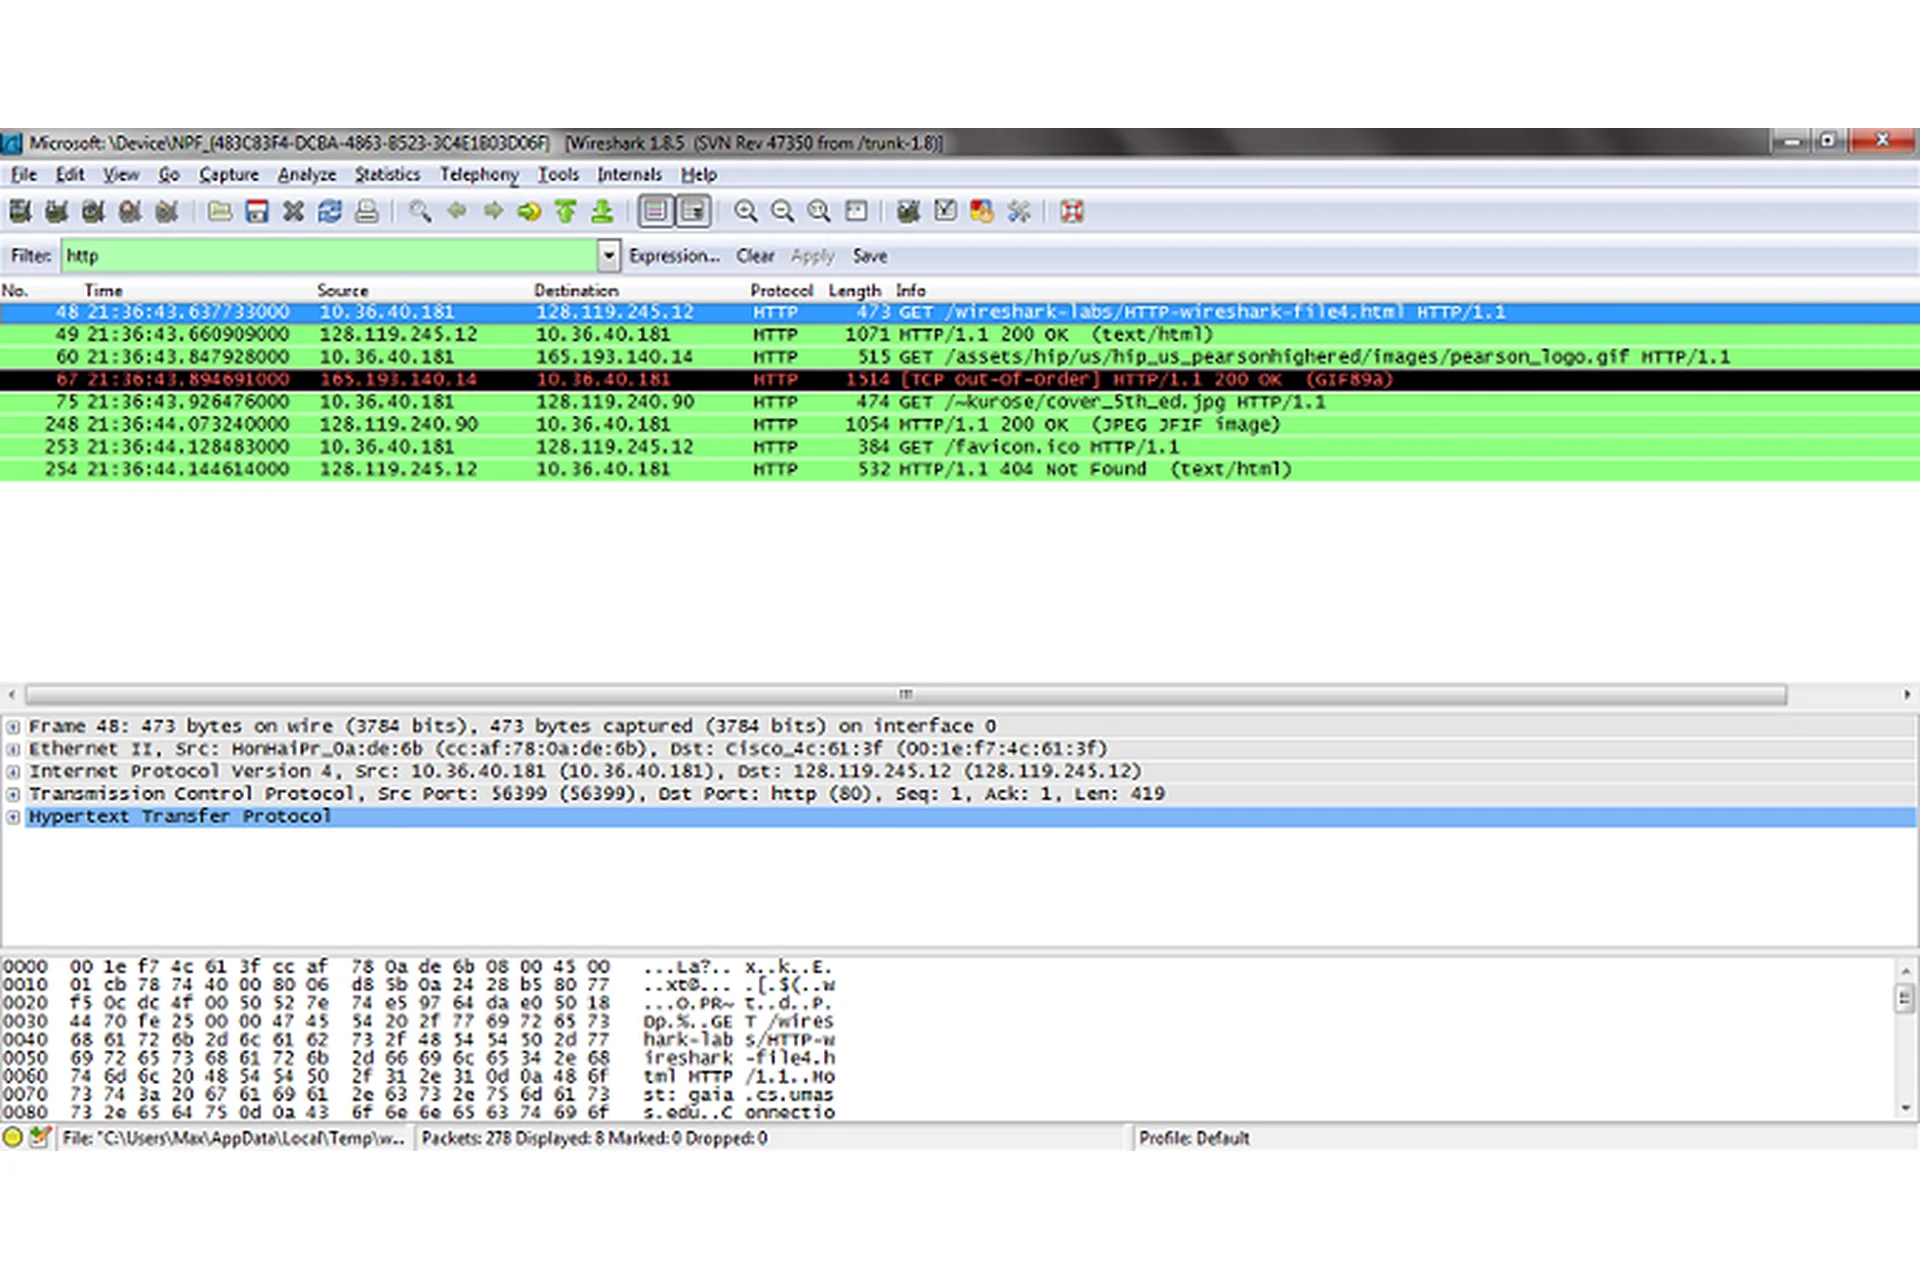Save the capture with the save icon
The width and height of the screenshot is (1920, 1280).
pos(257,211)
